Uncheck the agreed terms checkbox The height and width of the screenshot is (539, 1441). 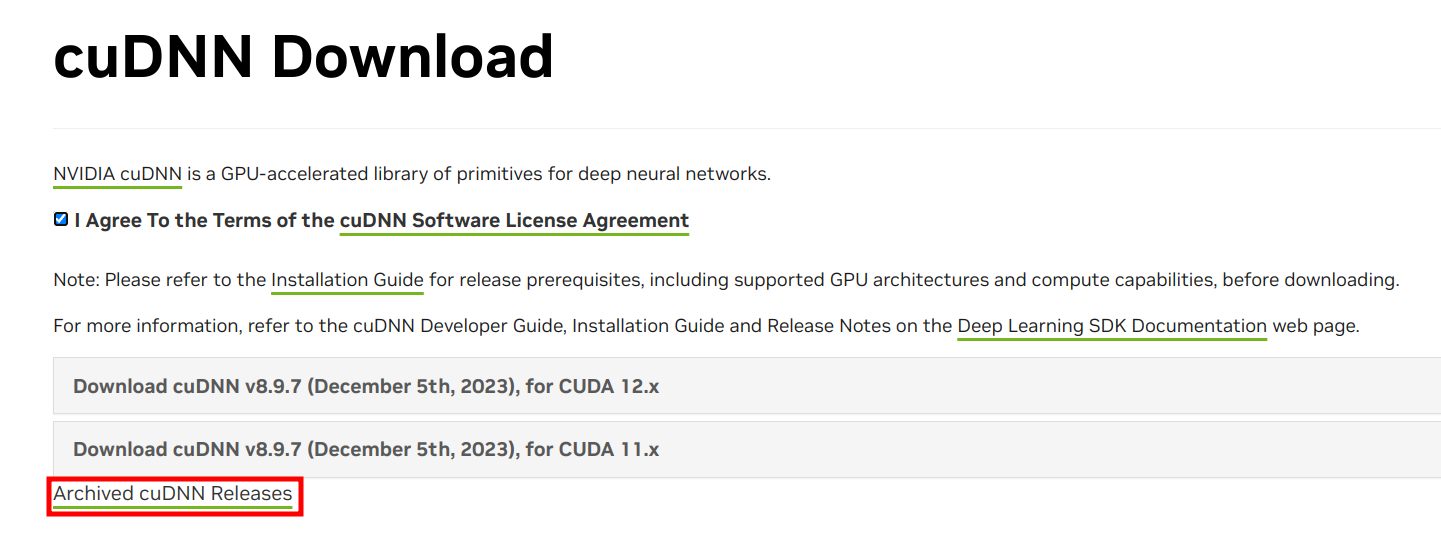[61, 220]
